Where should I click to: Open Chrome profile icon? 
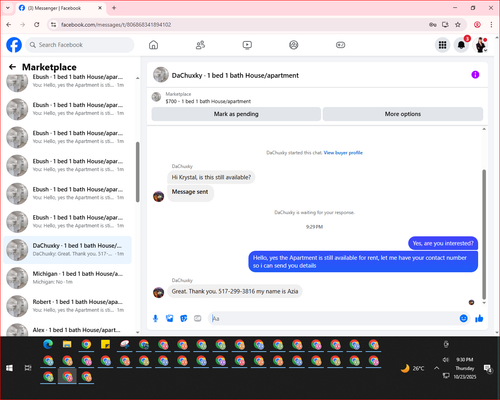(x=477, y=25)
